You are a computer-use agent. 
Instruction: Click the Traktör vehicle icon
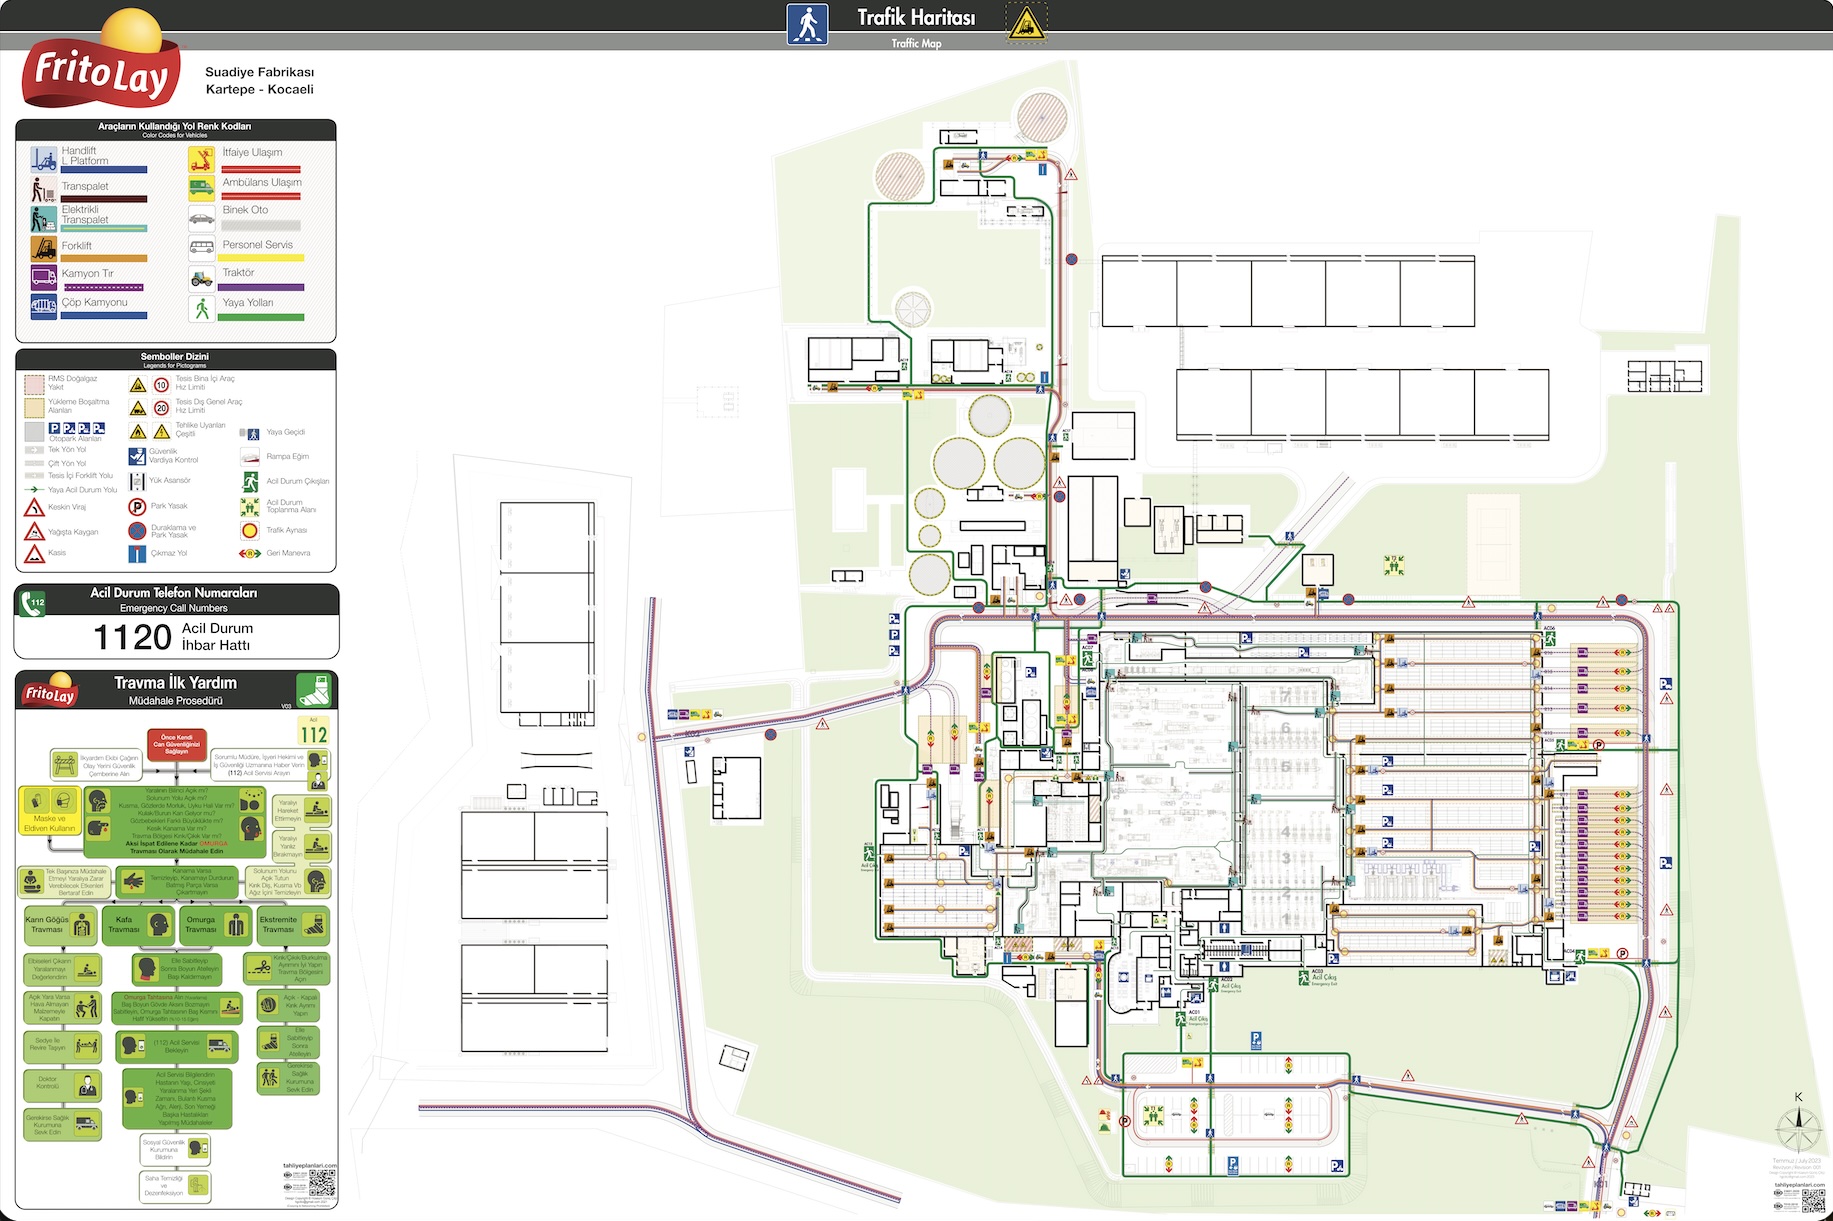tap(202, 277)
